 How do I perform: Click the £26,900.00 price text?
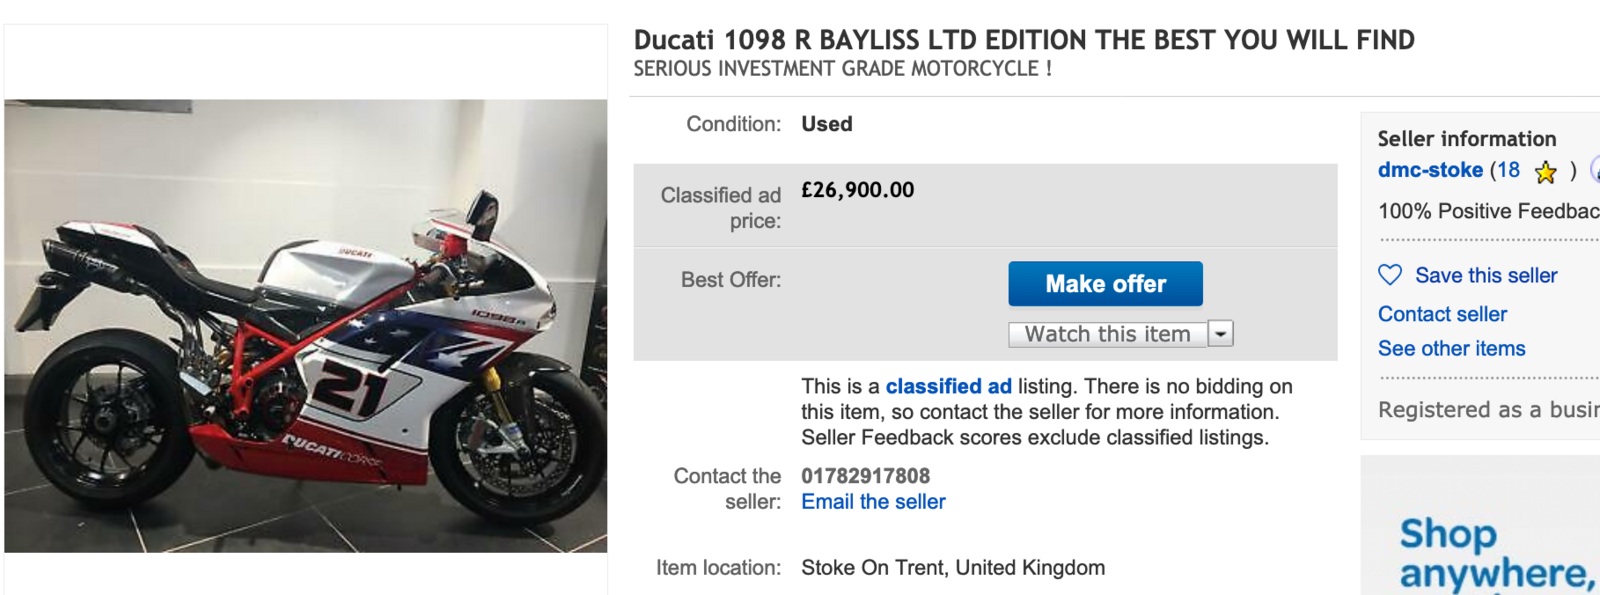(857, 190)
